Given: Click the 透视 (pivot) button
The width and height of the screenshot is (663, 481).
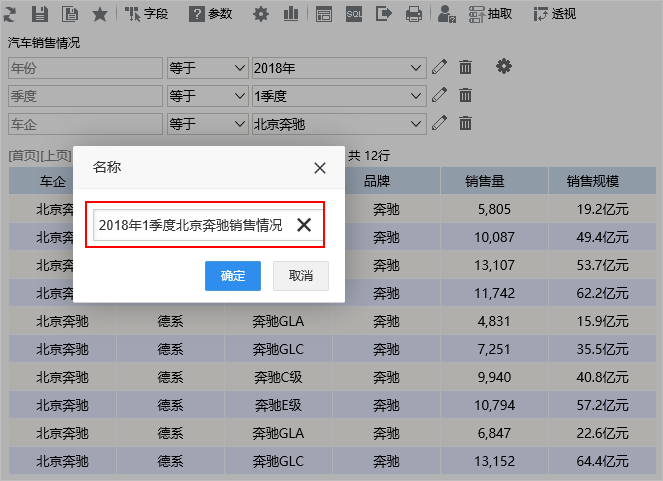Looking at the screenshot, I should (x=555, y=14).
